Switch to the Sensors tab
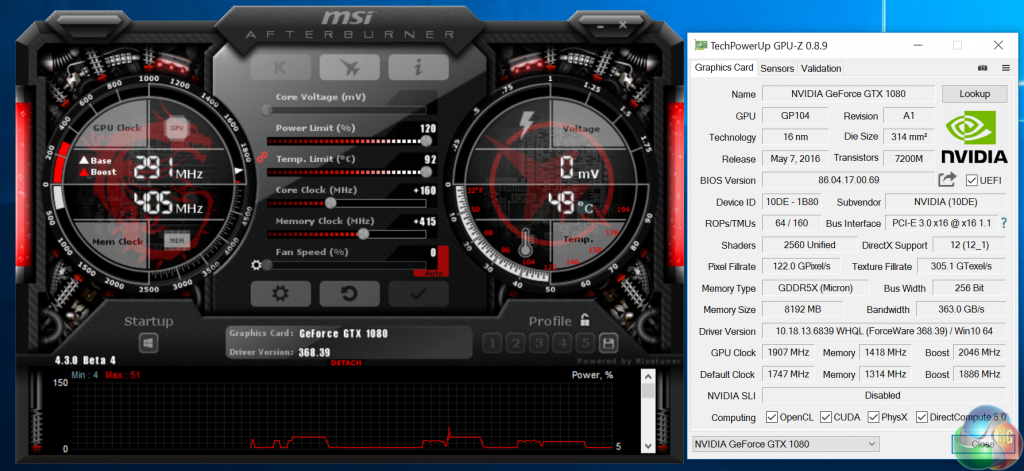 [x=777, y=68]
